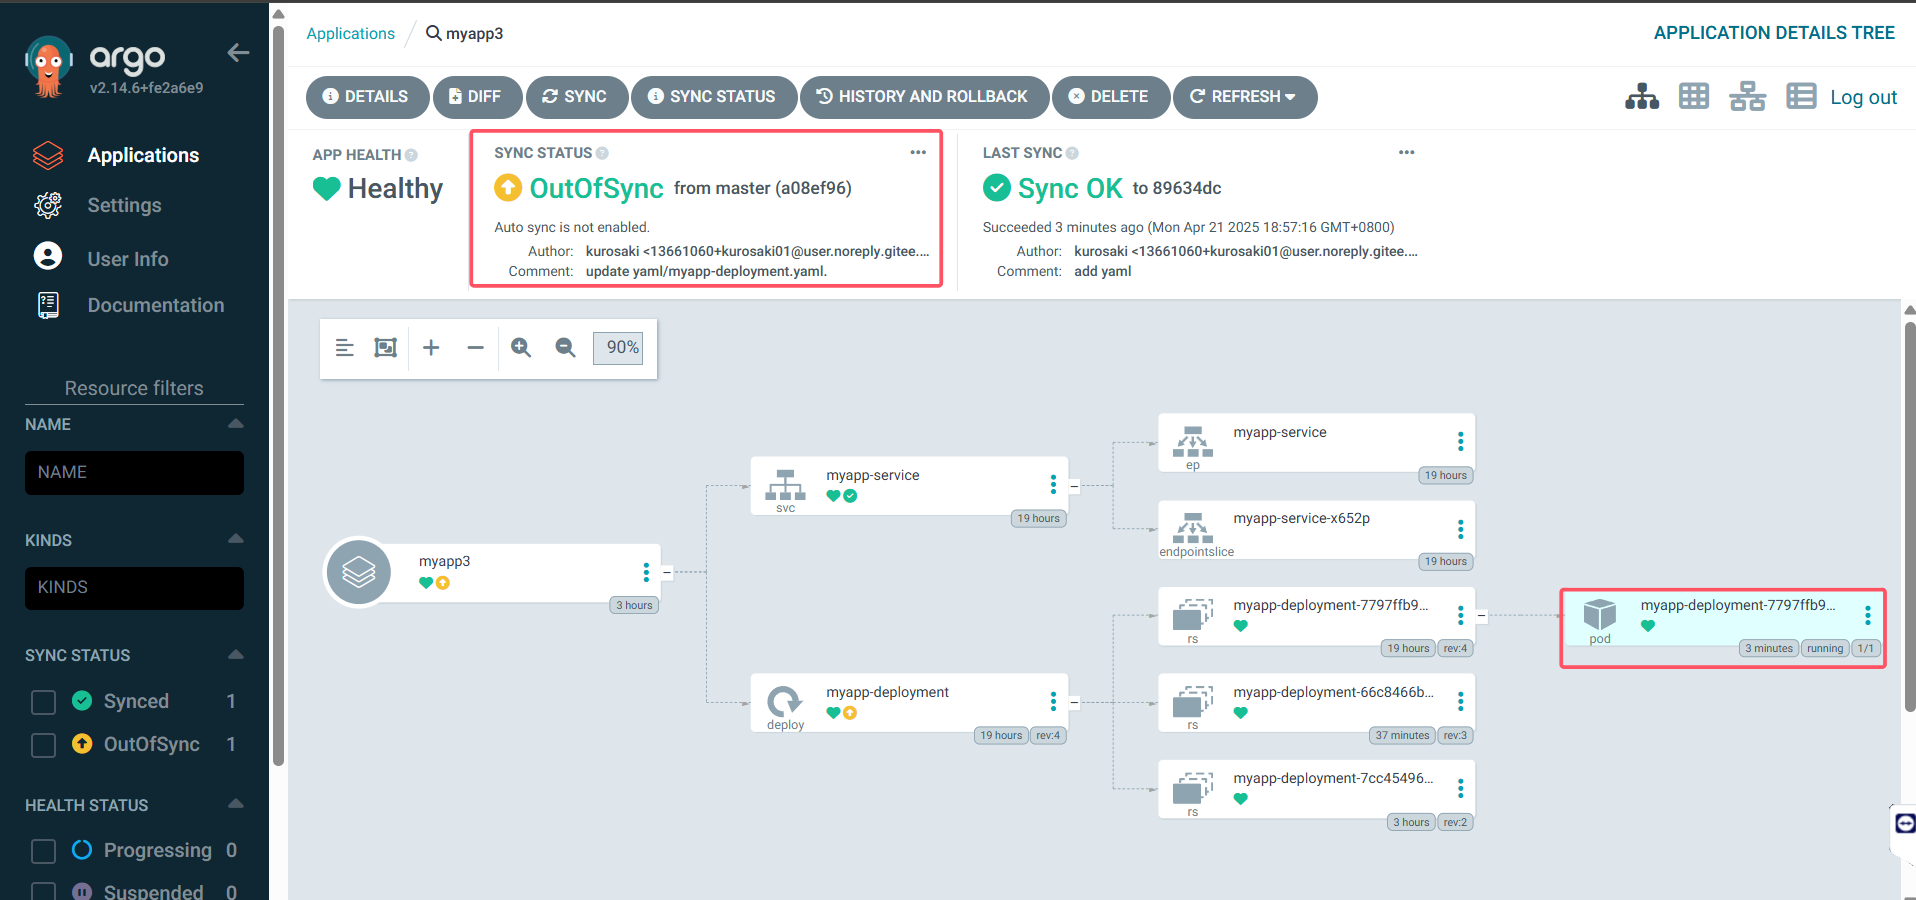Screen dimensions: 1916x900
Task: Click the SYNC button
Action: coord(576,97)
